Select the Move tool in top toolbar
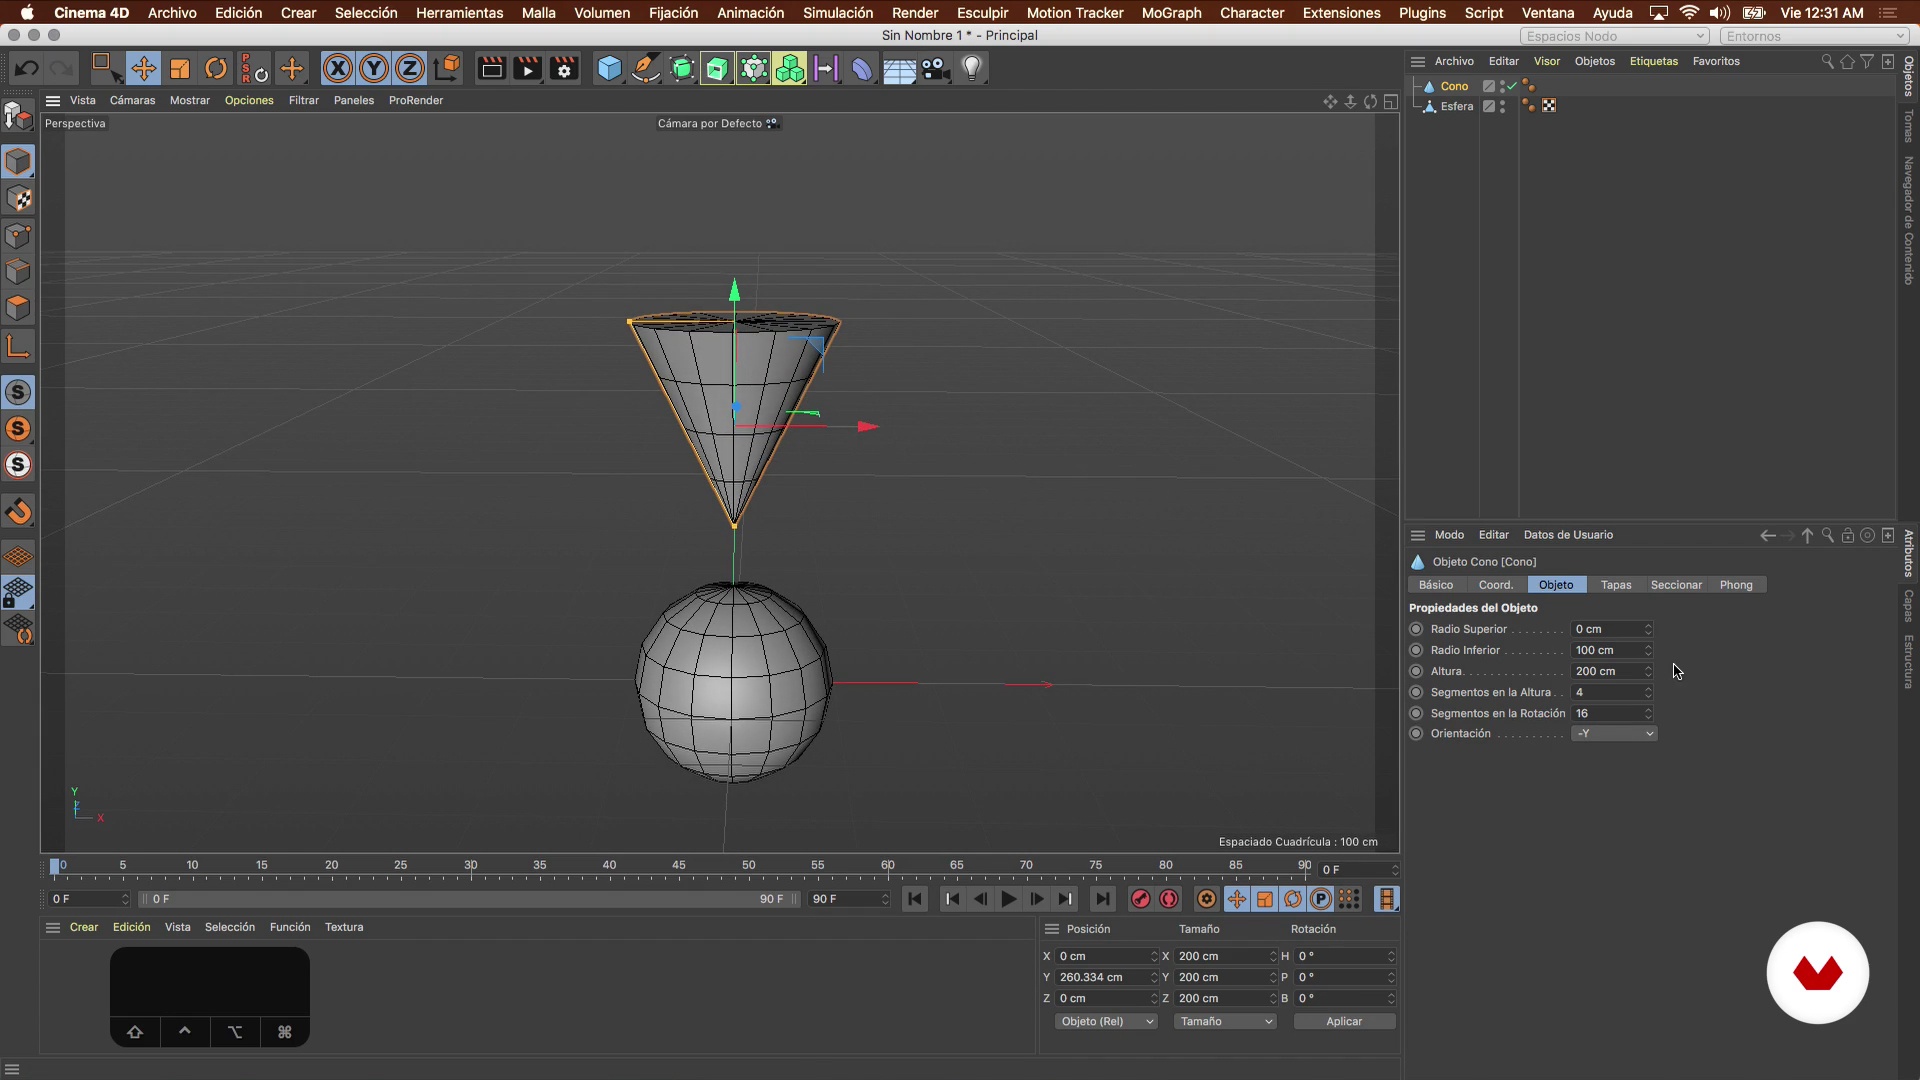This screenshot has width=1920, height=1080. 143,68
